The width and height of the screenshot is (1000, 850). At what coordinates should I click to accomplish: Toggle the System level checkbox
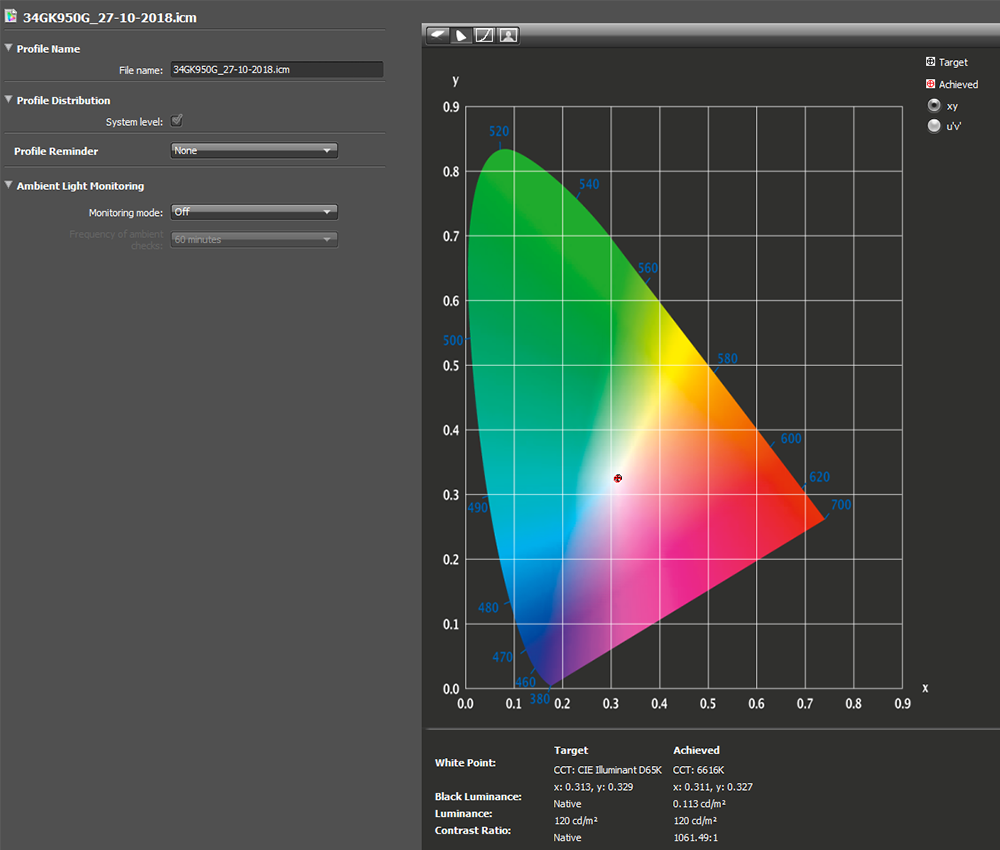click(x=177, y=121)
